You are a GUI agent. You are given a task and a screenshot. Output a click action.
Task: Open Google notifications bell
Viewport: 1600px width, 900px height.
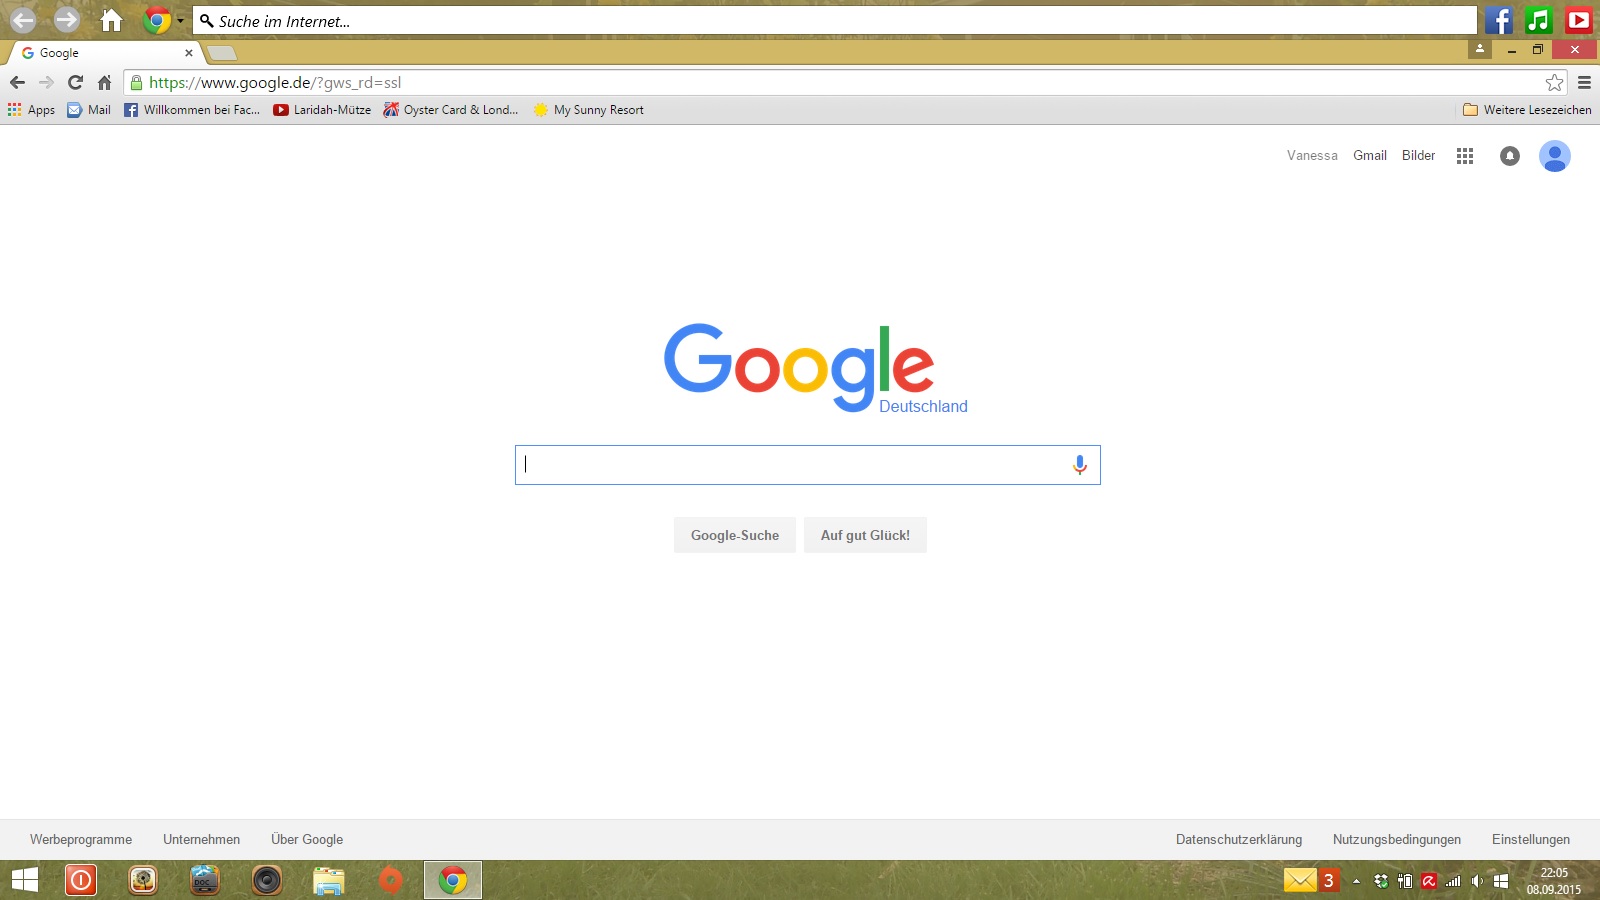pyautogui.click(x=1509, y=156)
